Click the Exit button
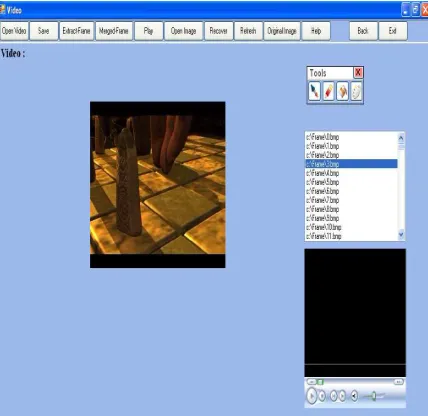This screenshot has height=416, width=428. pyautogui.click(x=393, y=31)
